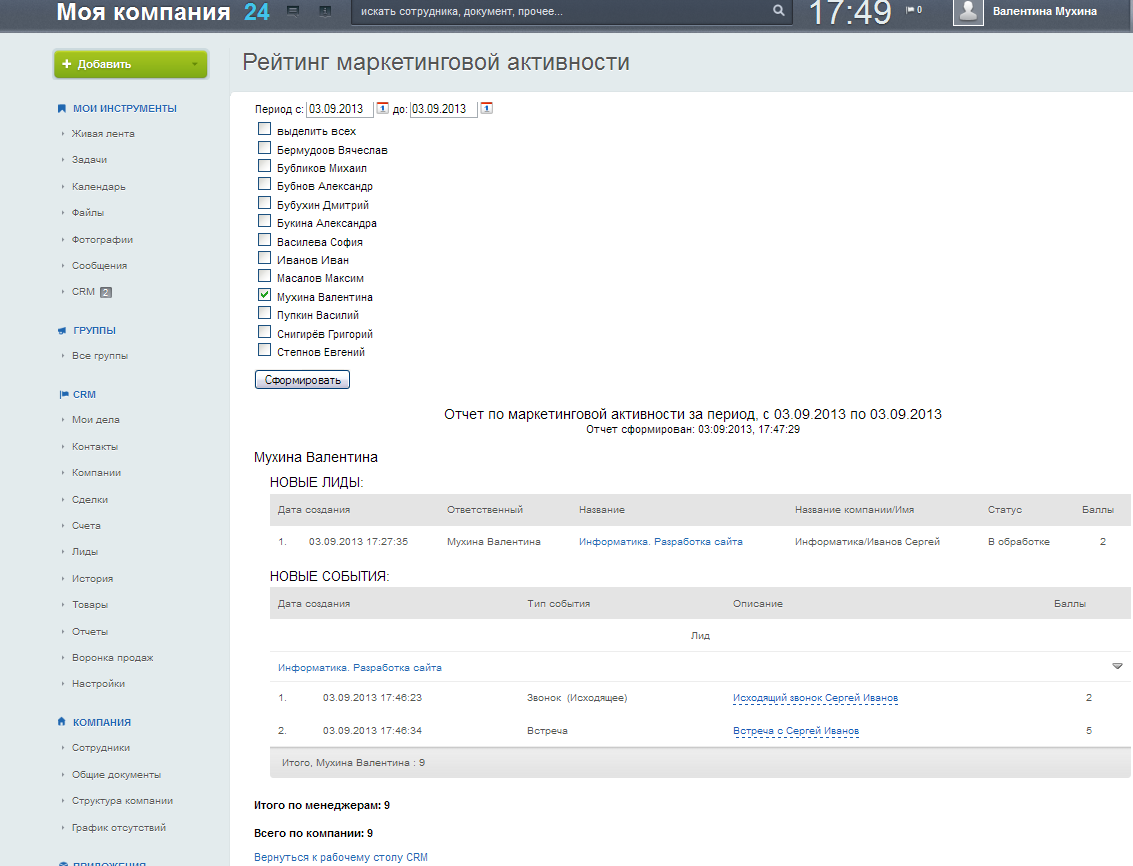Click the search magnifier icon
Image resolution: width=1133 pixels, height=866 pixels.
pyautogui.click(x=779, y=12)
